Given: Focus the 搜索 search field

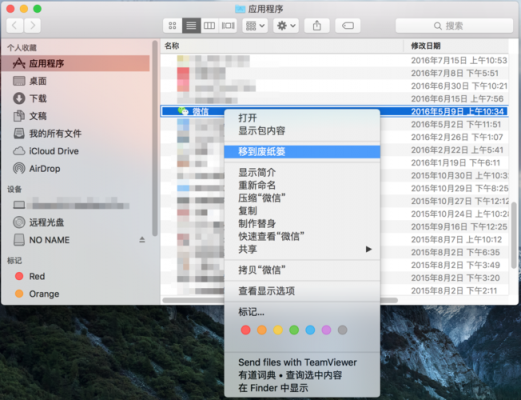Looking at the screenshot, I should coord(454,26).
